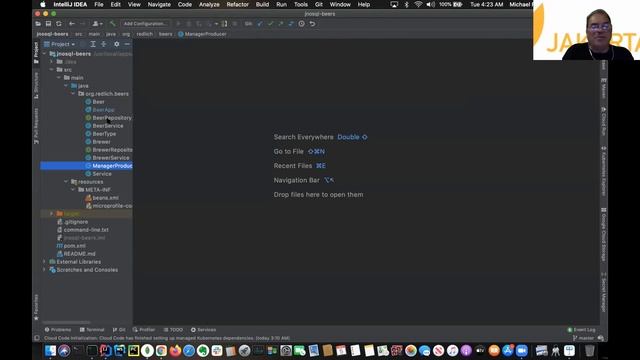
Task: Expand External Libraries node
Action: point(44,262)
